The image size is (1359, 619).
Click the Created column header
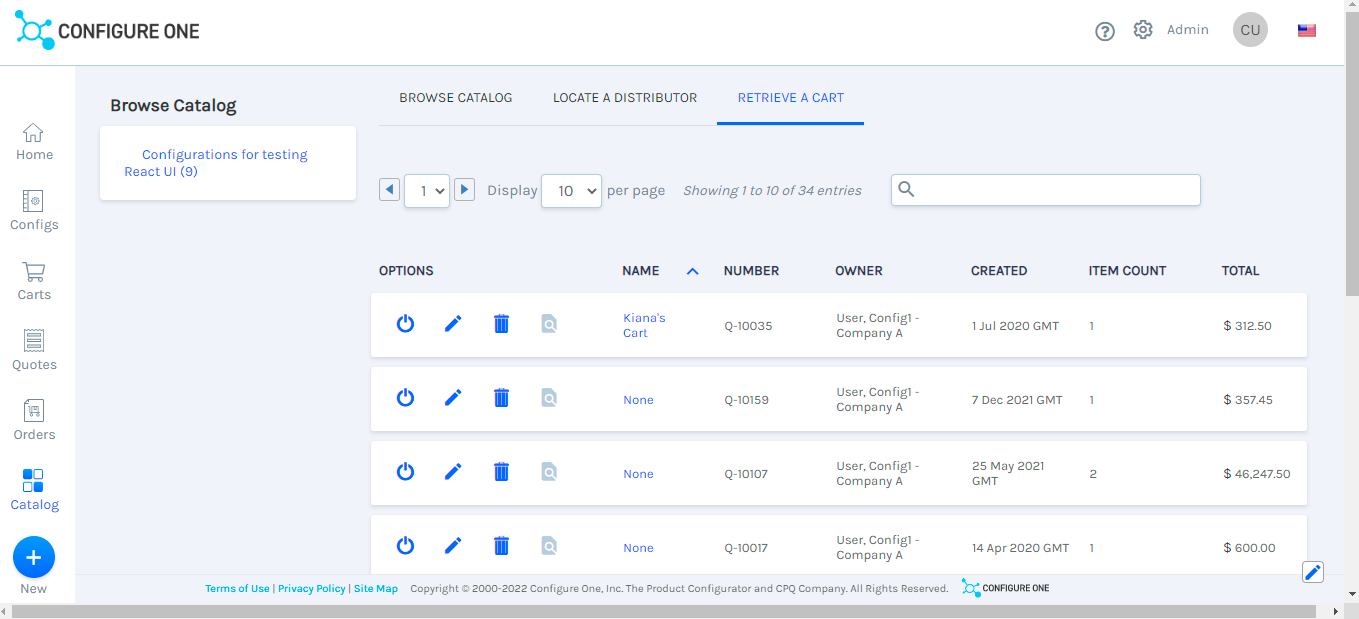999,271
